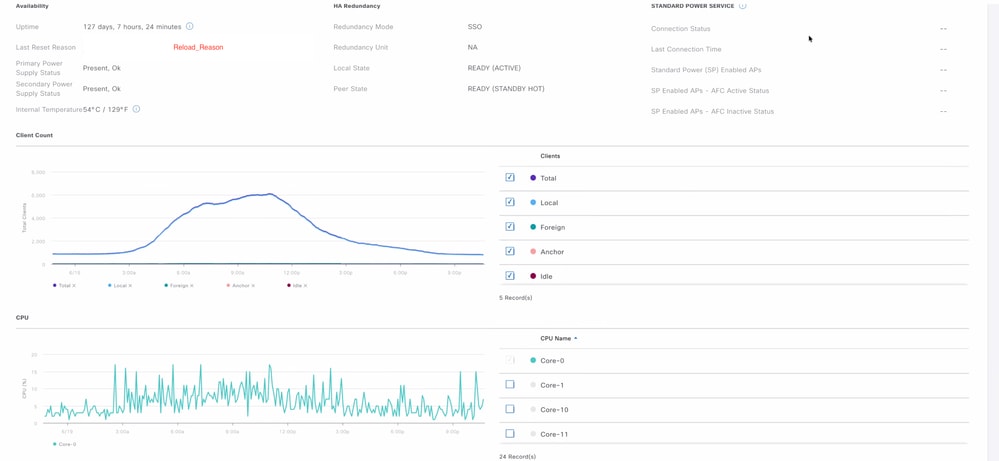Open the Standard Power Service info icon

pyautogui.click(x=743, y=6)
